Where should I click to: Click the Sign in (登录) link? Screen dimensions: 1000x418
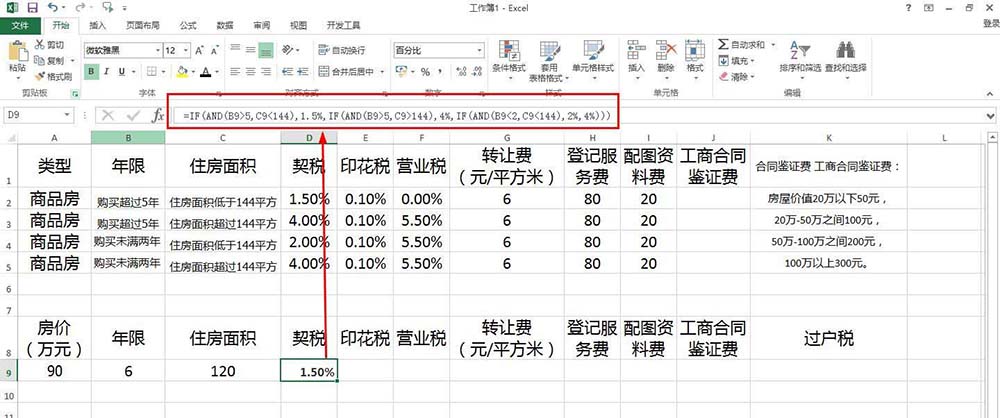click(x=990, y=25)
